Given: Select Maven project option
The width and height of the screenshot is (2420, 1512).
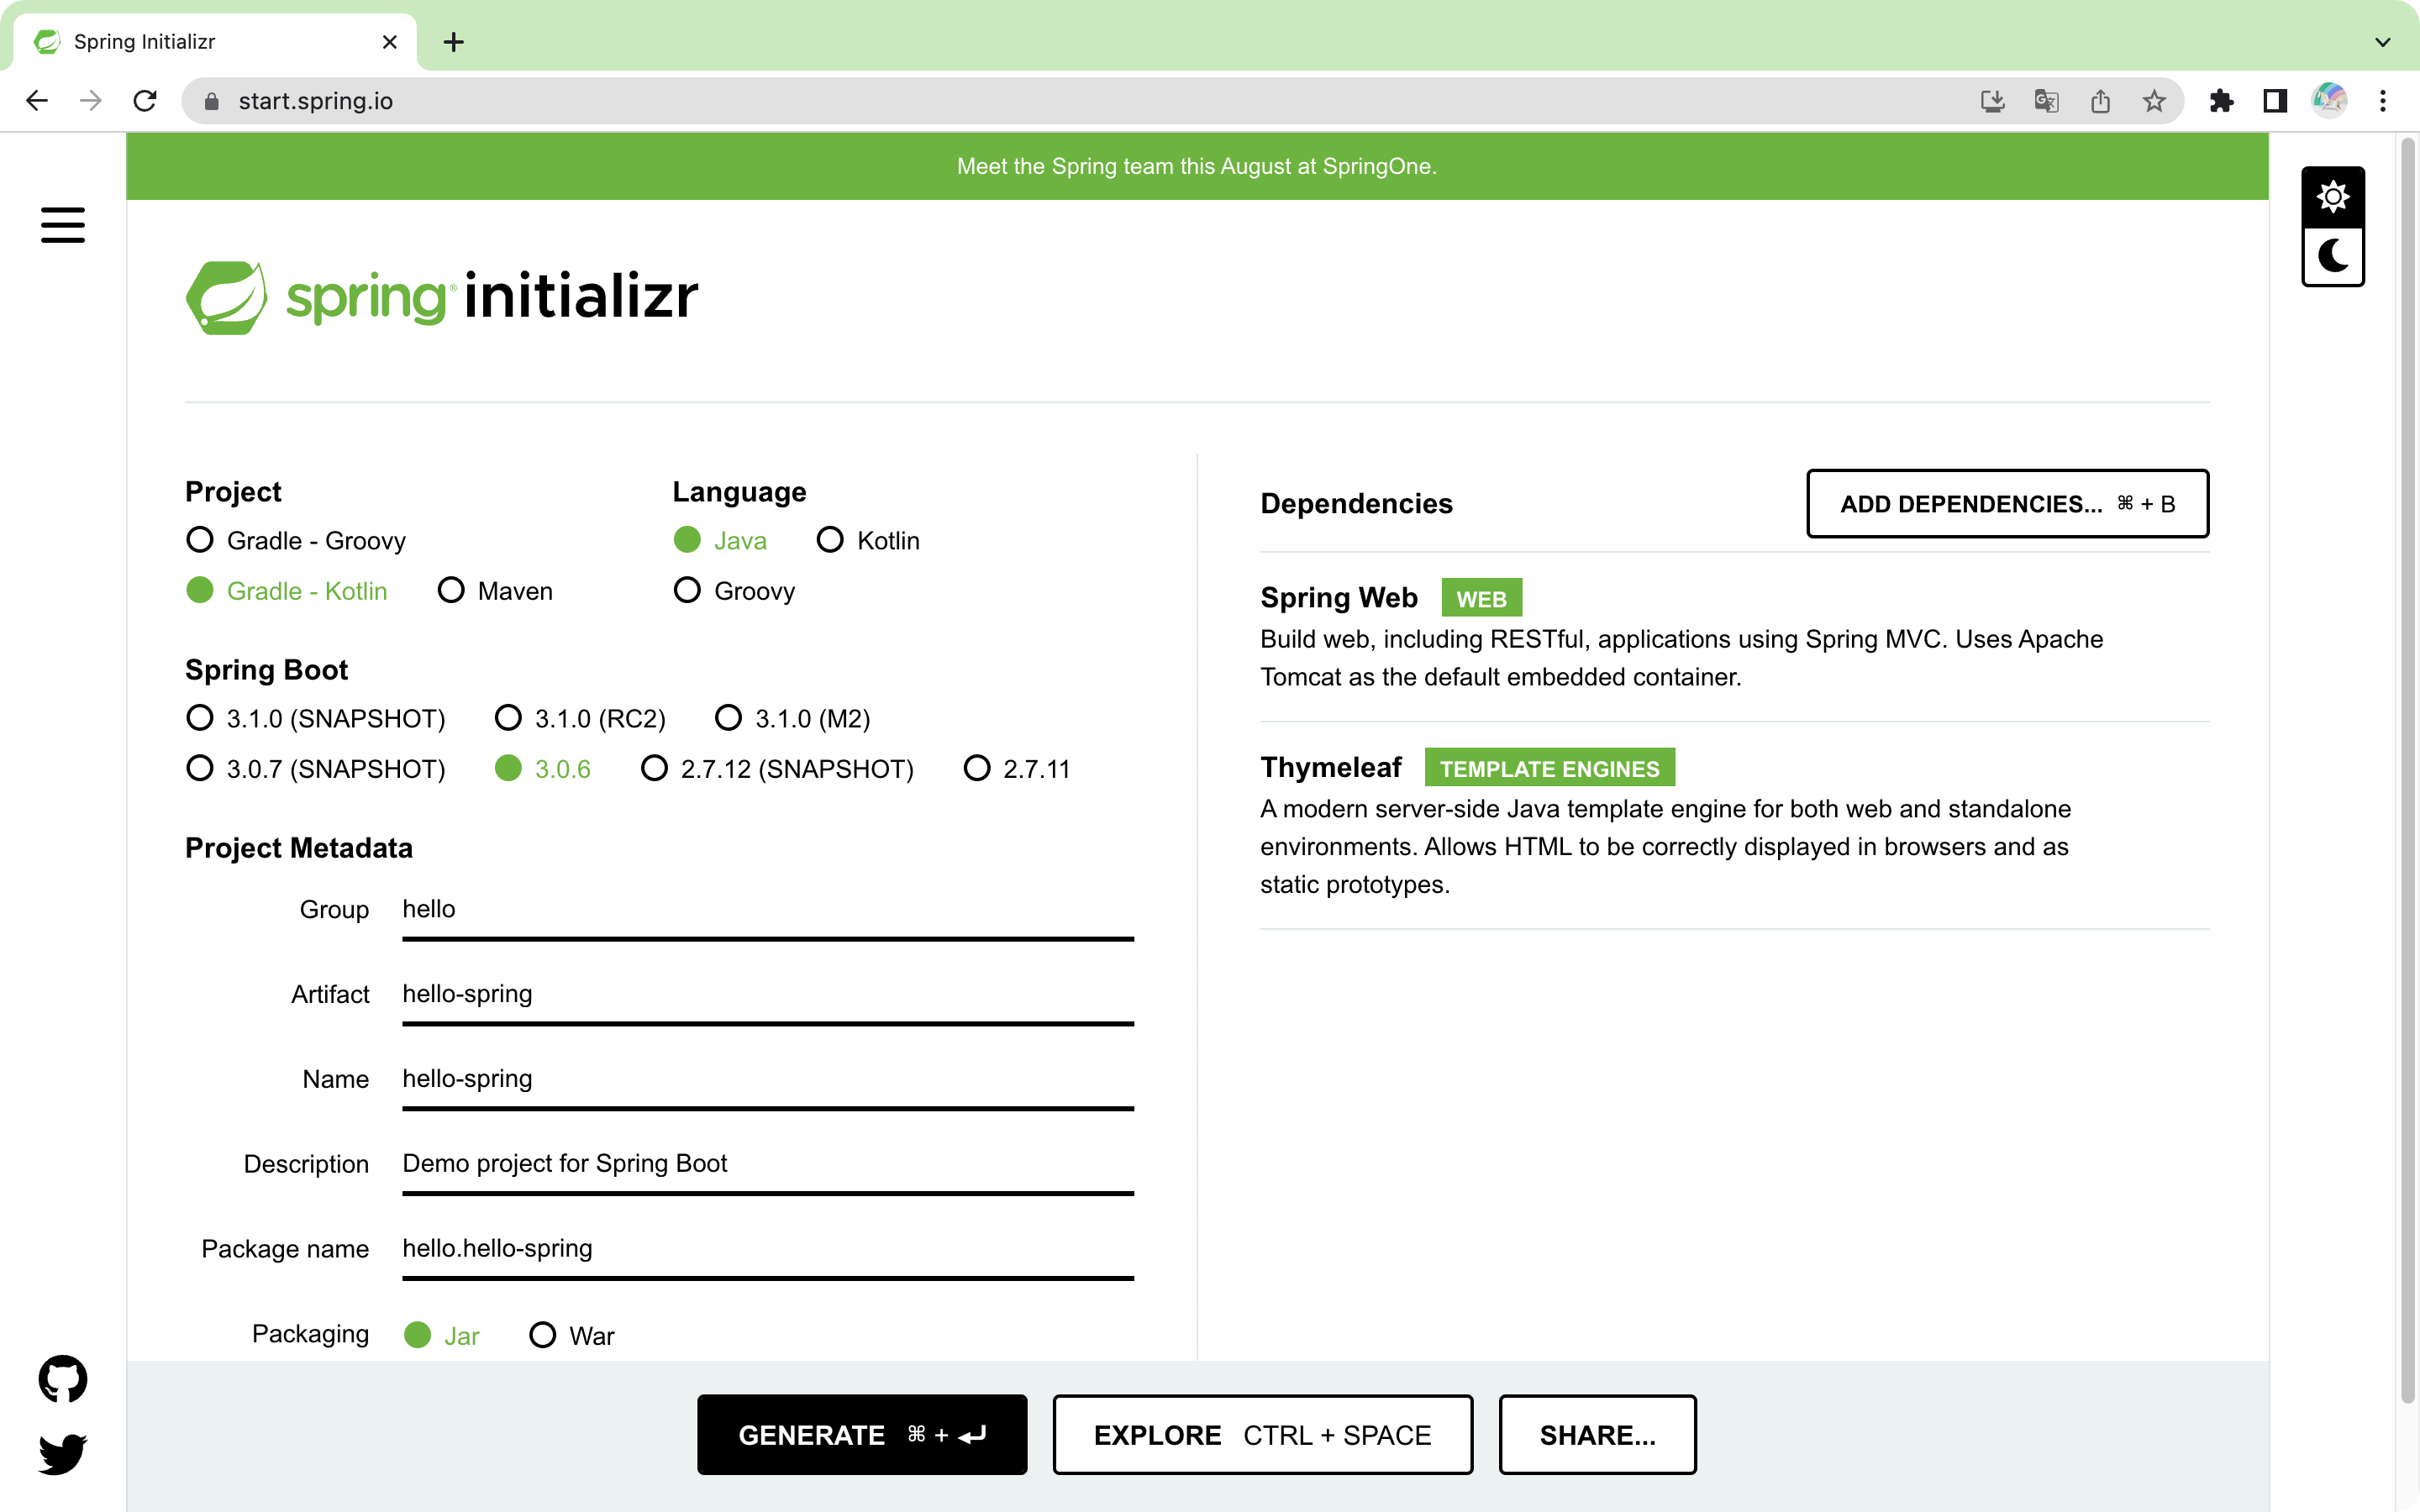Looking at the screenshot, I should tap(495, 591).
